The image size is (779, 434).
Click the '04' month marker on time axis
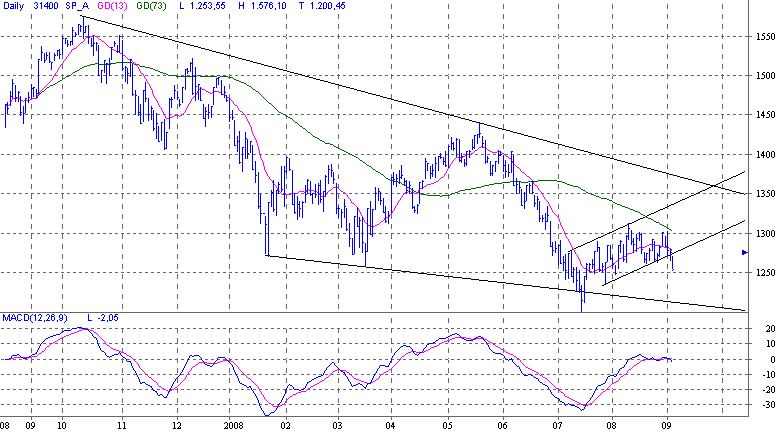(390, 426)
